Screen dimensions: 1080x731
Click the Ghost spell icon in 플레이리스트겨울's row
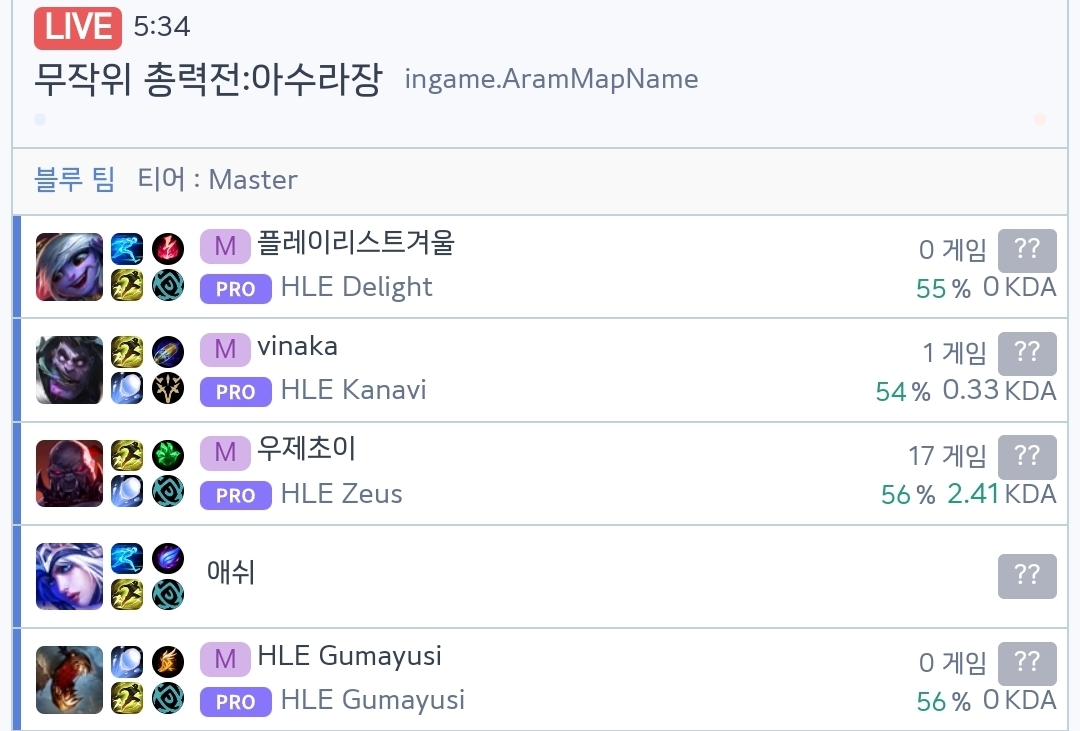click(127, 248)
